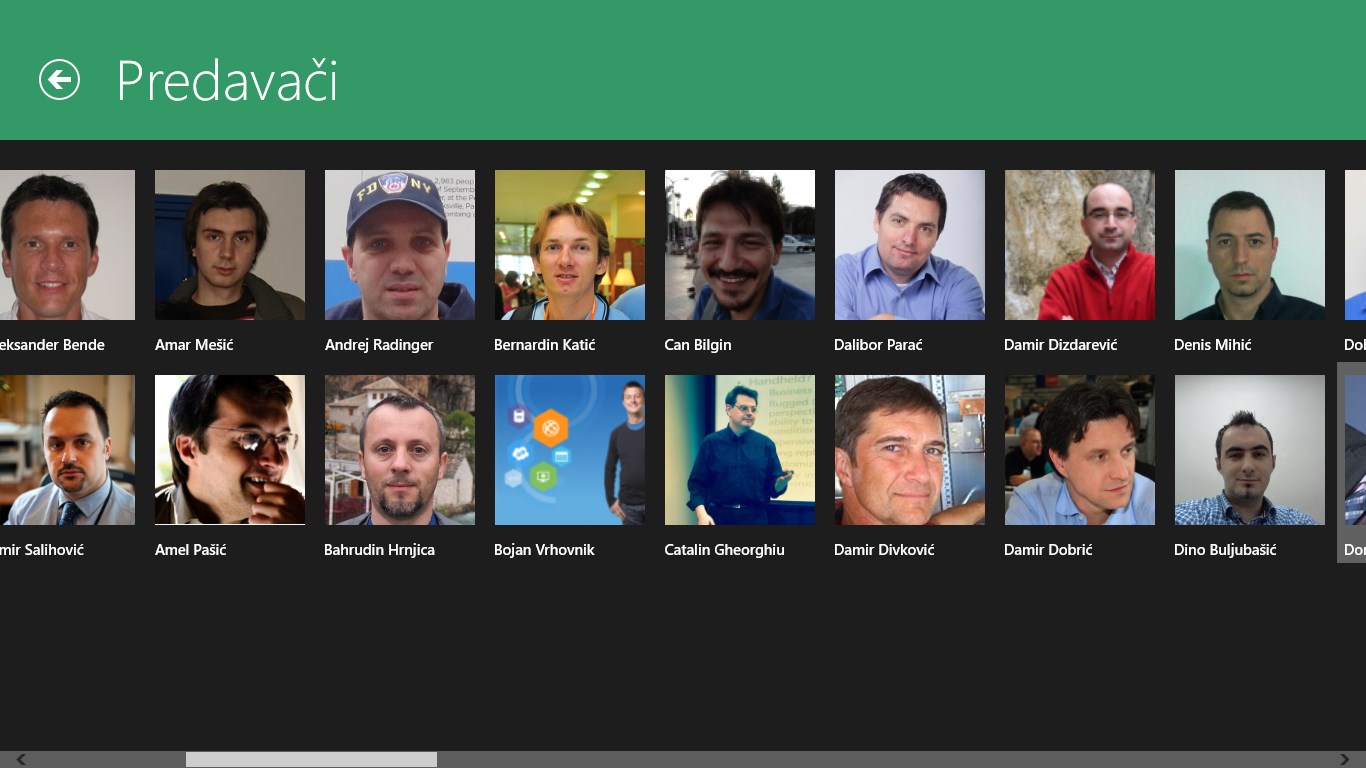Image resolution: width=1366 pixels, height=768 pixels.
Task: Click the Can Bilgin name label
Action: click(x=698, y=345)
